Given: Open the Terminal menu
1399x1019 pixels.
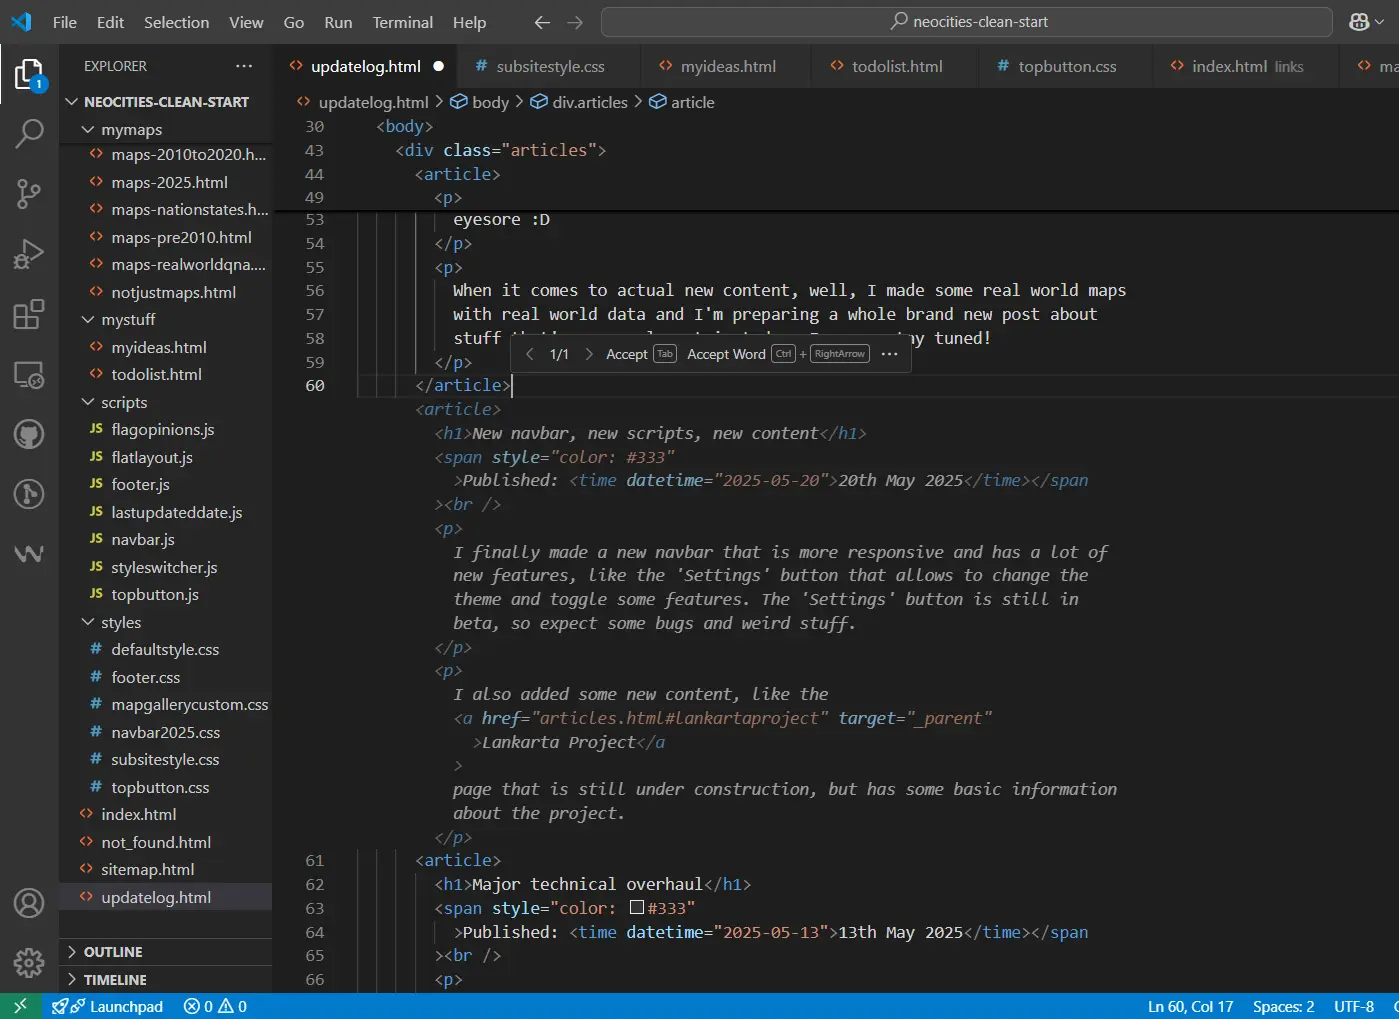Looking at the screenshot, I should coord(403,22).
